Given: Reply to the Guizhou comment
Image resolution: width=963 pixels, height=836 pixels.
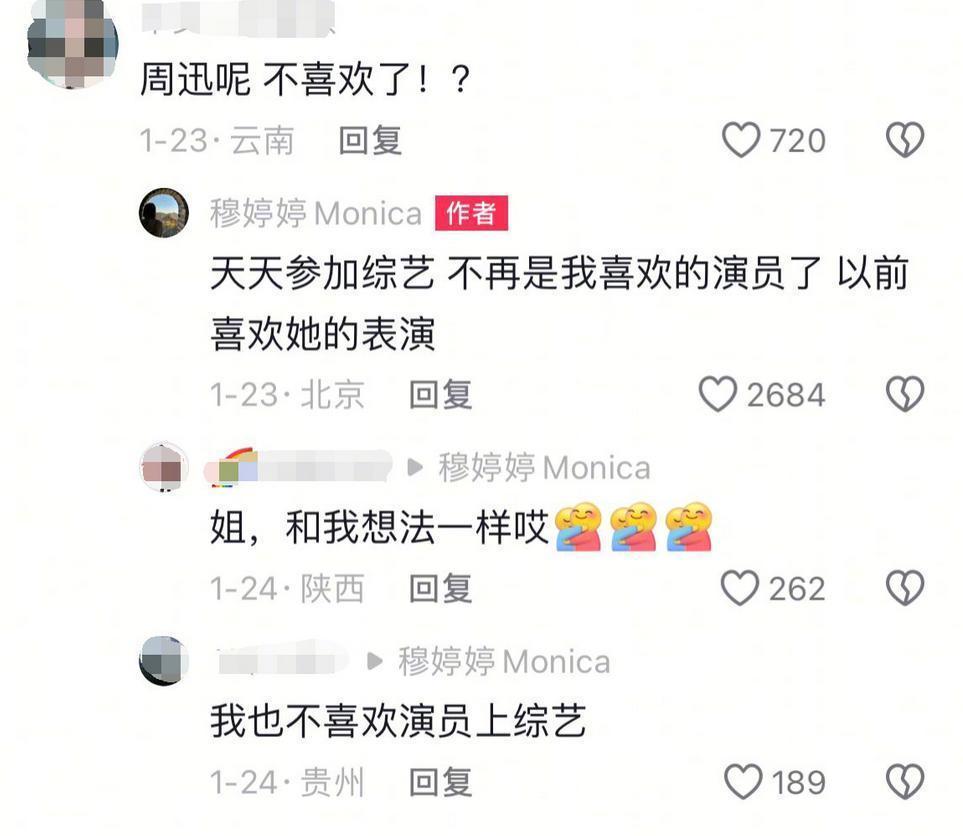Looking at the screenshot, I should point(441,782).
